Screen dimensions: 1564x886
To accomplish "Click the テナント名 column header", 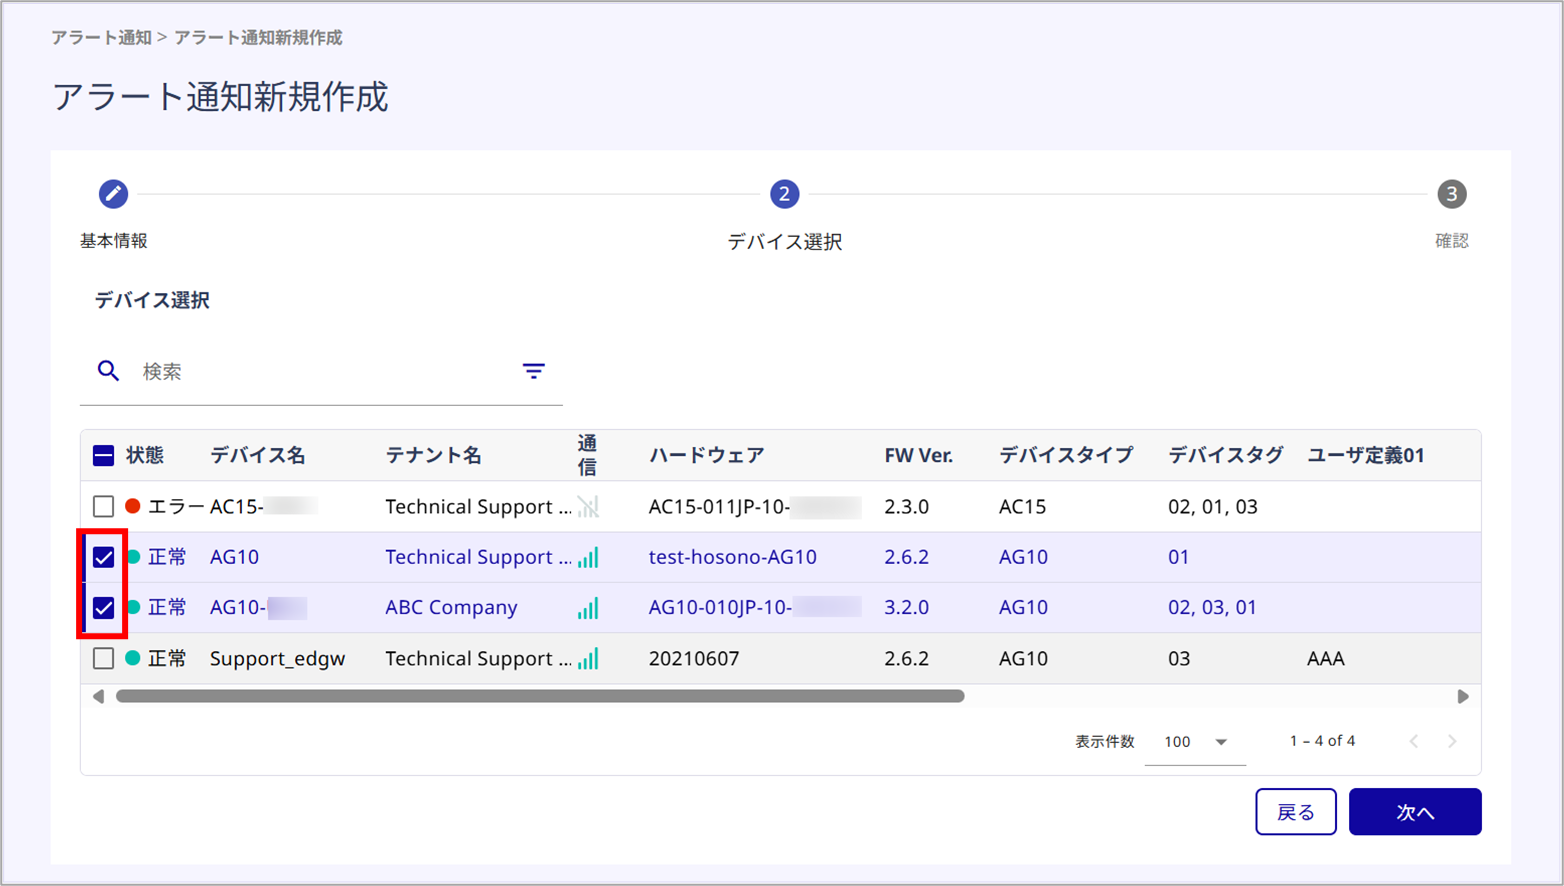I will (433, 456).
